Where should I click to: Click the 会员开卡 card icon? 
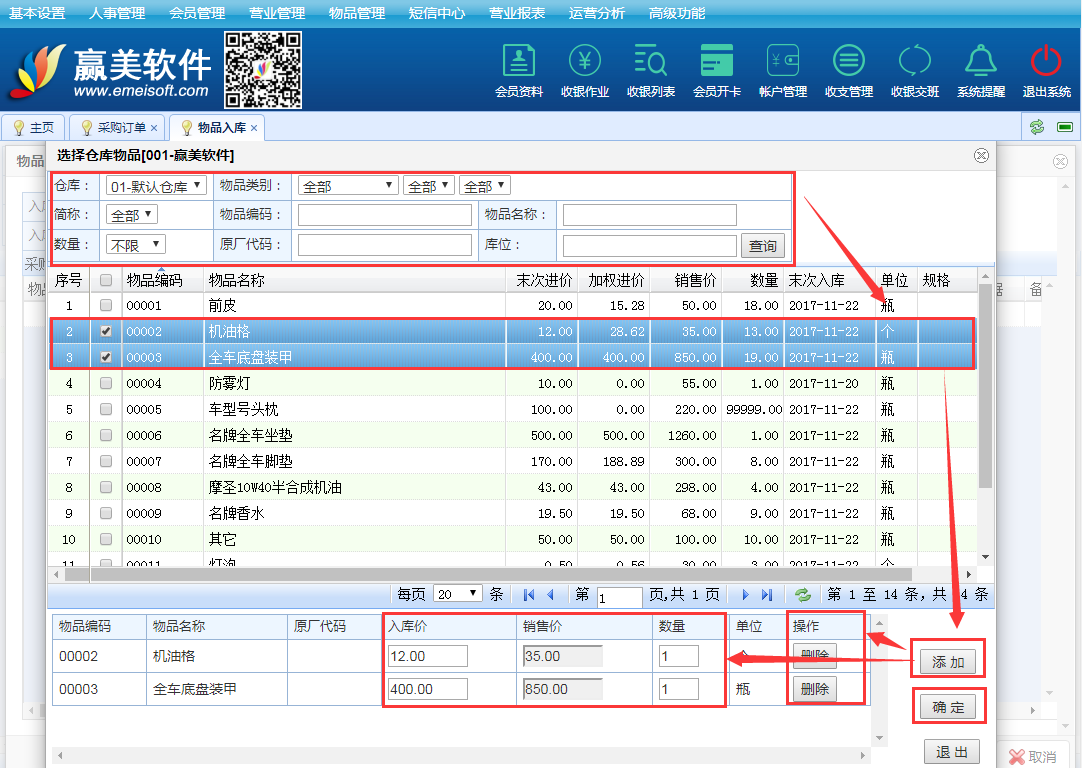click(x=717, y=62)
